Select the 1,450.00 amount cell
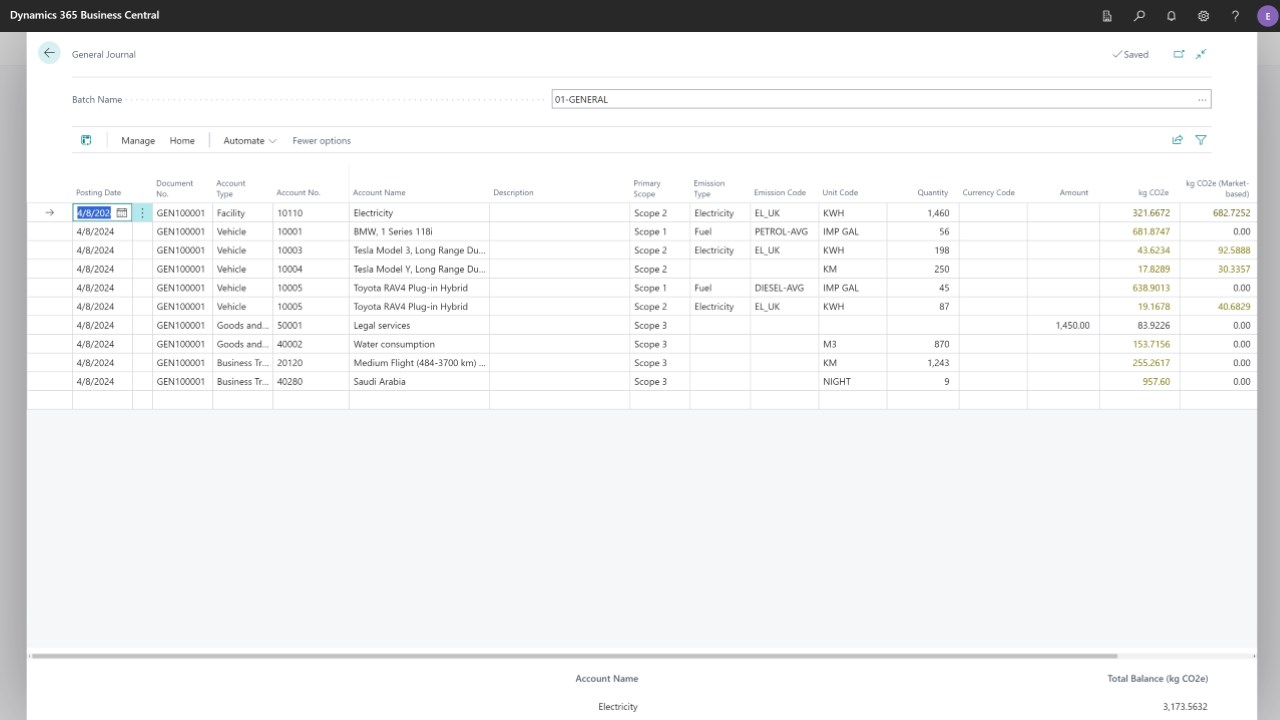Image resolution: width=1280 pixels, height=720 pixels. pos(1063,325)
